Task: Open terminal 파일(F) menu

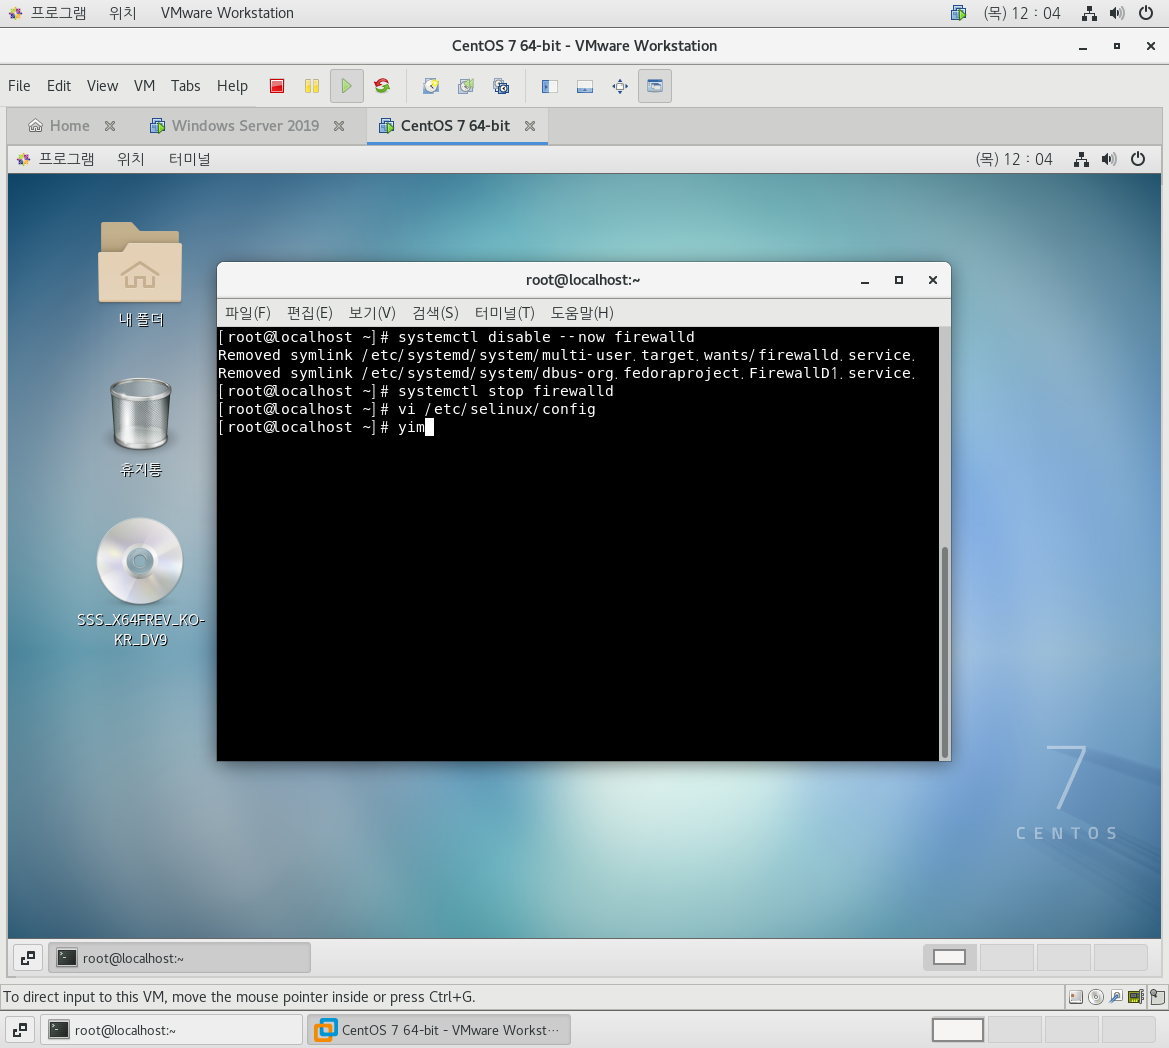Action: point(248,313)
